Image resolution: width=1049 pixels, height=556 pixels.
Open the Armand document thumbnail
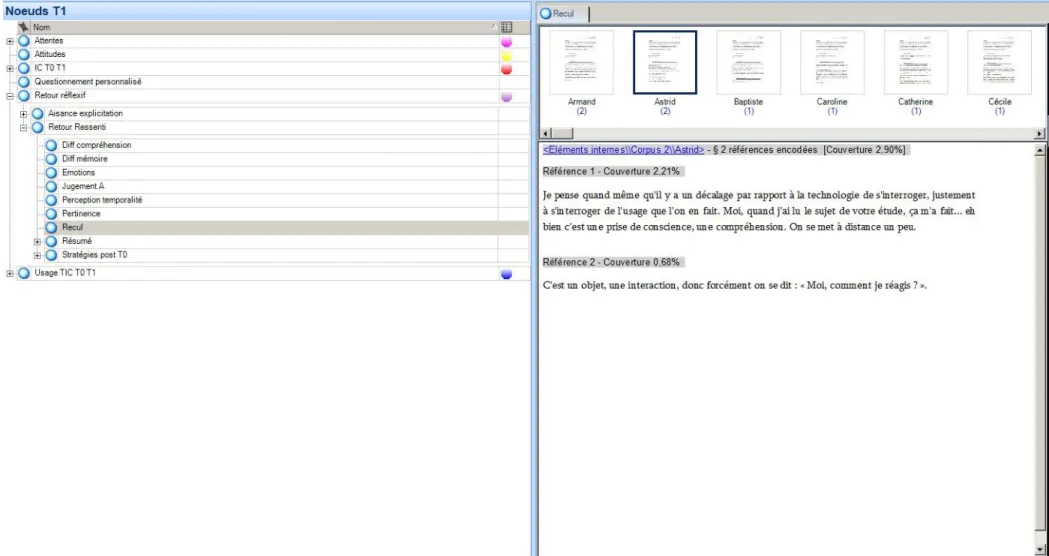[x=581, y=62]
